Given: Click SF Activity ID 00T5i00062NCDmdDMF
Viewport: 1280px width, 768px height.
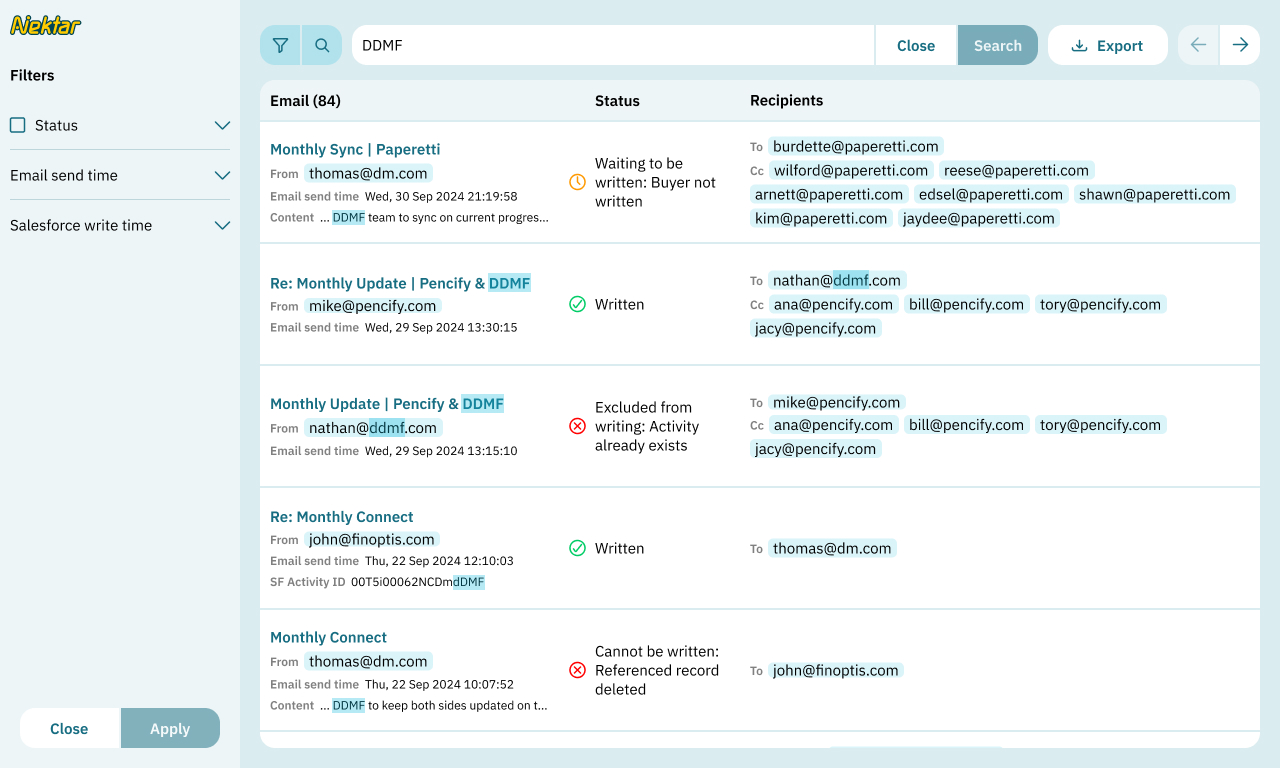Looking at the screenshot, I should [418, 582].
